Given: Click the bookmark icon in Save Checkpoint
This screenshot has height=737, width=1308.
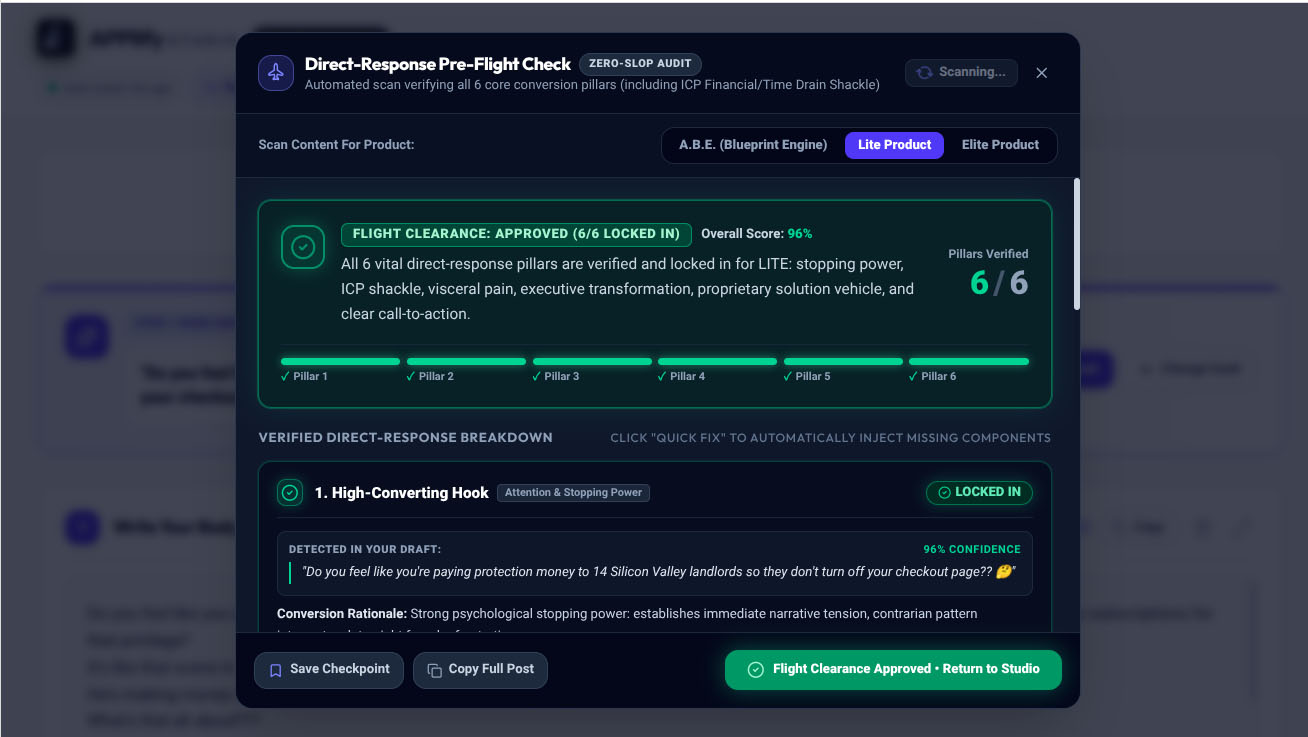Looking at the screenshot, I should click(x=276, y=670).
